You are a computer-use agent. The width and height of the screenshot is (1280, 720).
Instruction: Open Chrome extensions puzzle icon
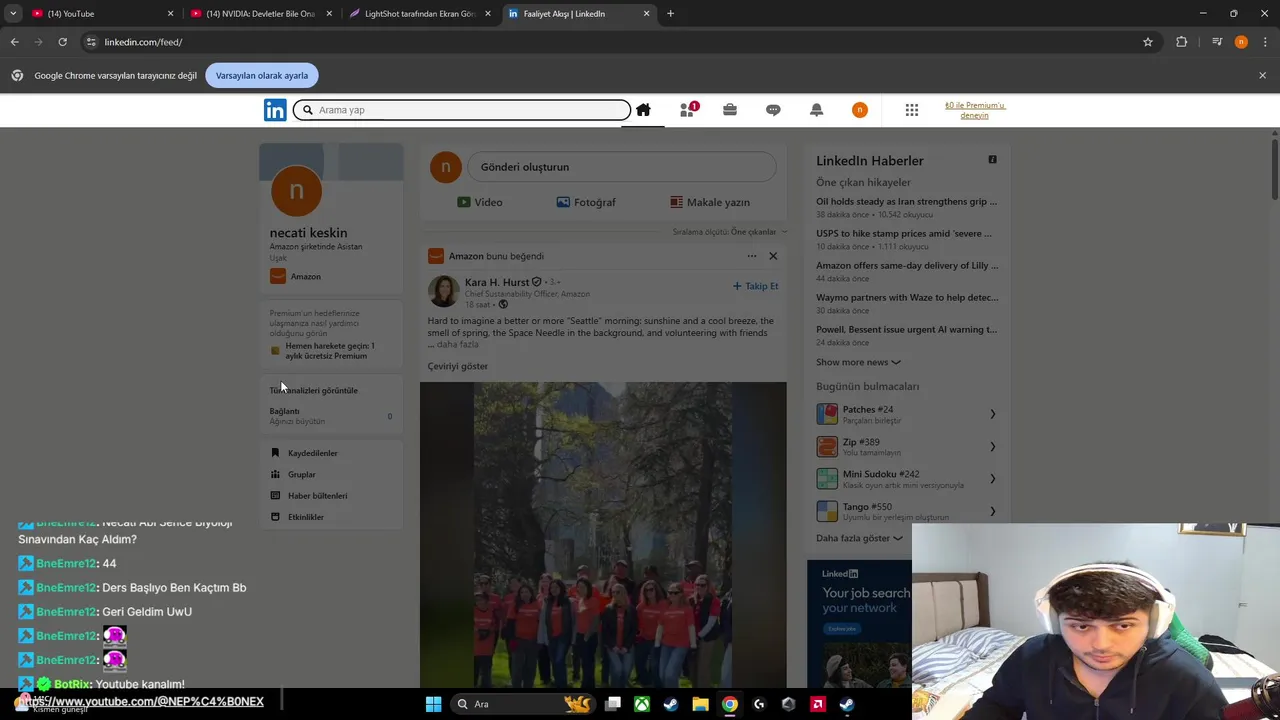(1182, 42)
